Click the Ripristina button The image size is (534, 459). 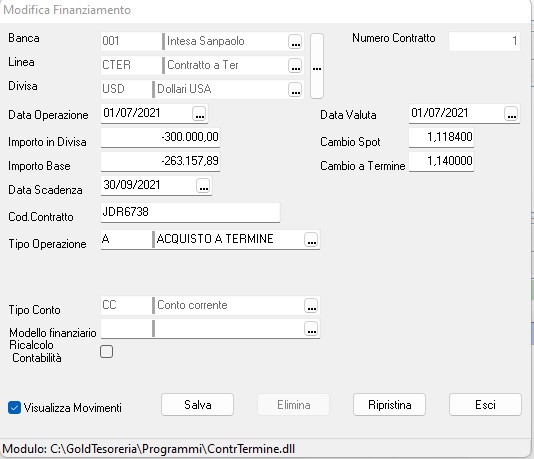390,405
